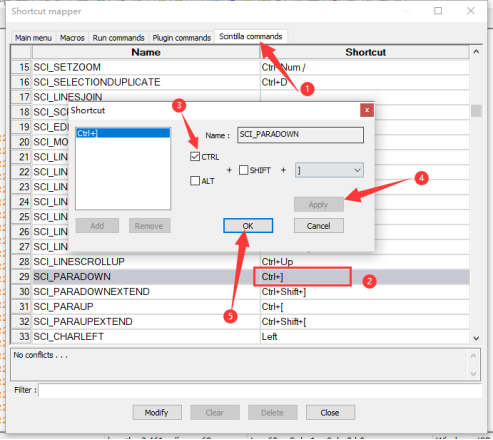Enable the SHIFT checkbox

click(244, 170)
